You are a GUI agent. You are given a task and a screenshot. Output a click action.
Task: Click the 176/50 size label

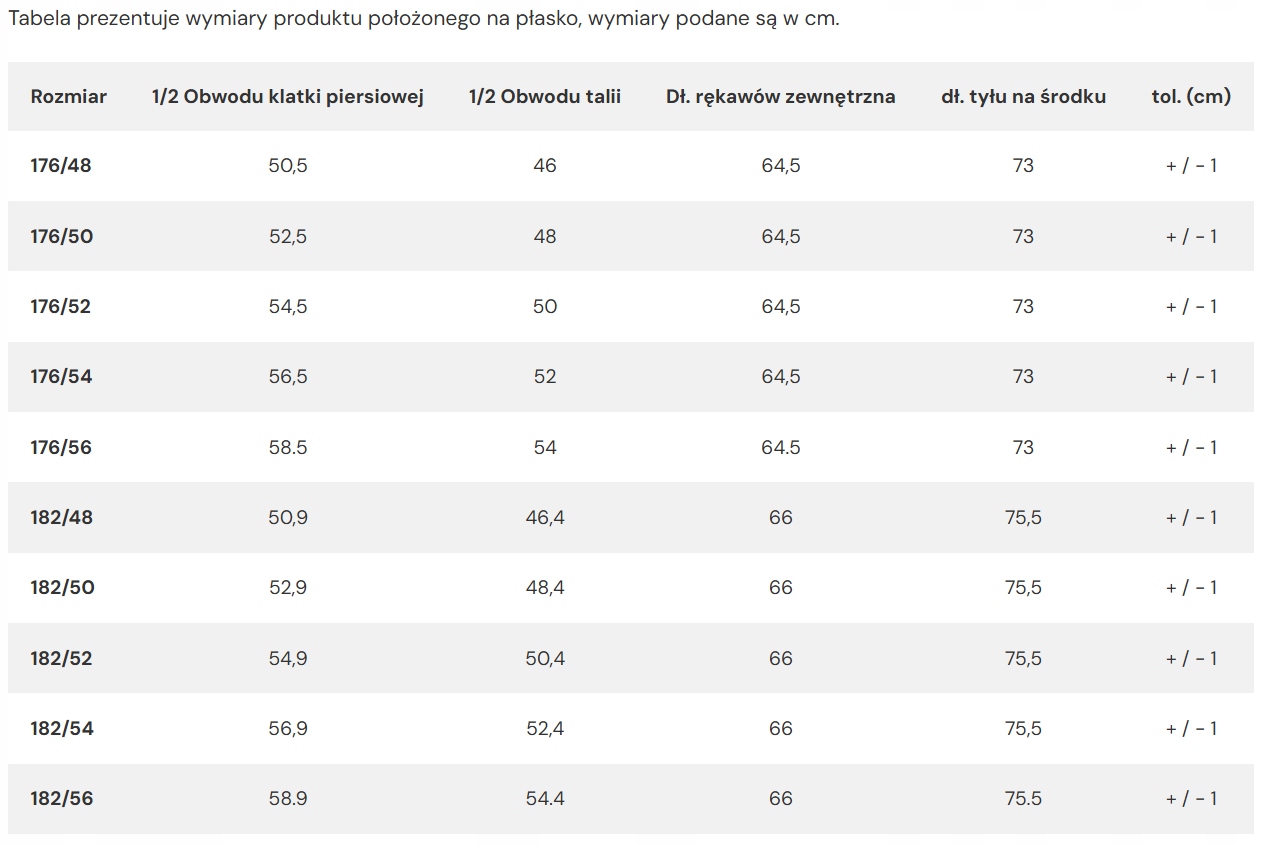coord(62,237)
